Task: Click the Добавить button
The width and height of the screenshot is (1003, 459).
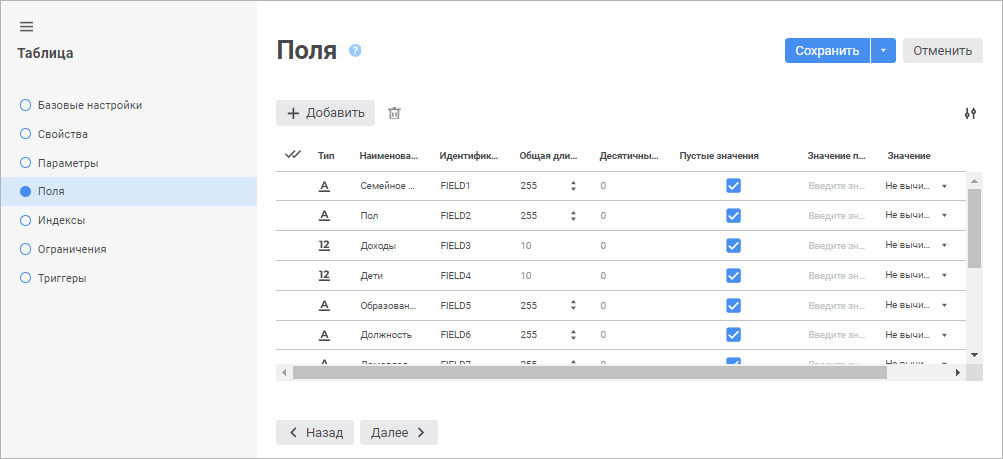Action: click(x=326, y=113)
